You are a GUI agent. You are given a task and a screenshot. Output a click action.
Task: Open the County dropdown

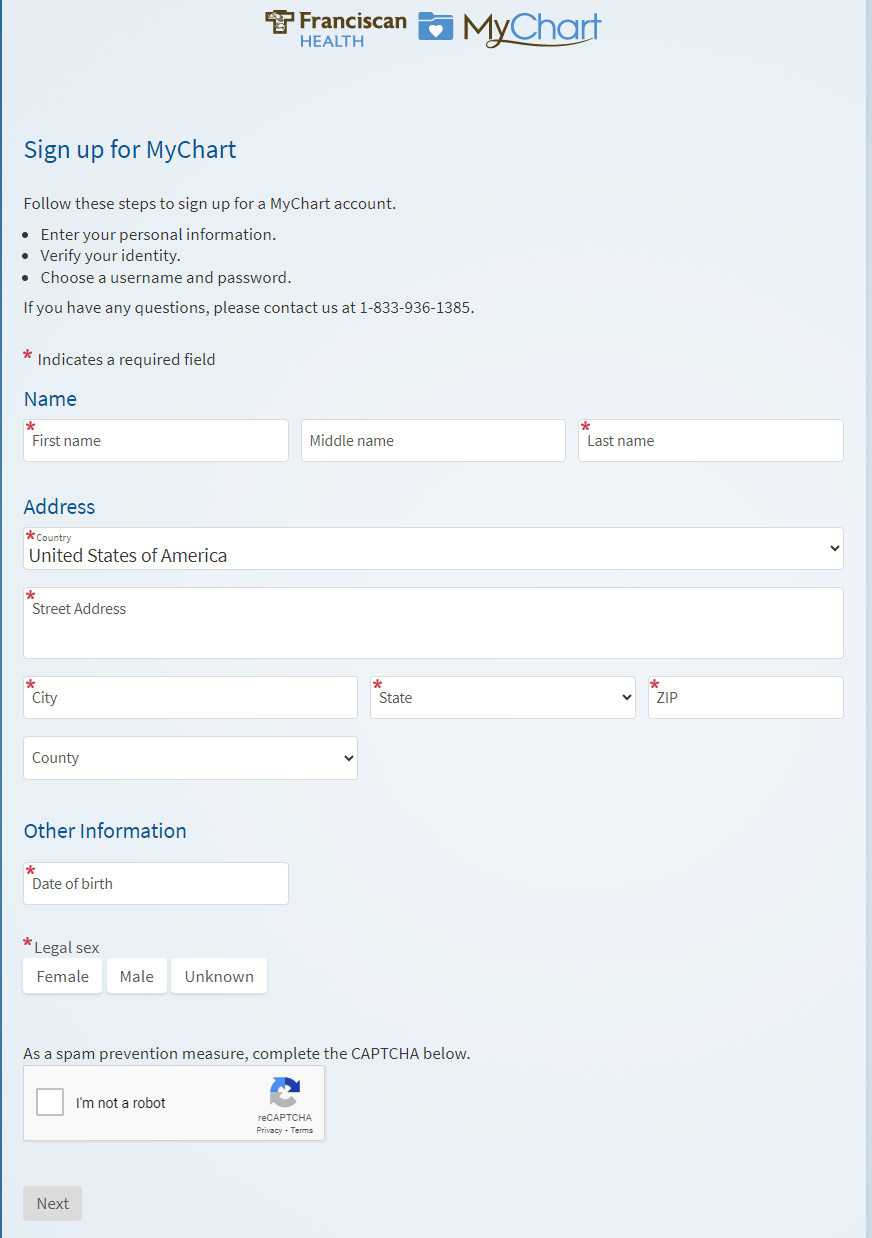coord(190,758)
